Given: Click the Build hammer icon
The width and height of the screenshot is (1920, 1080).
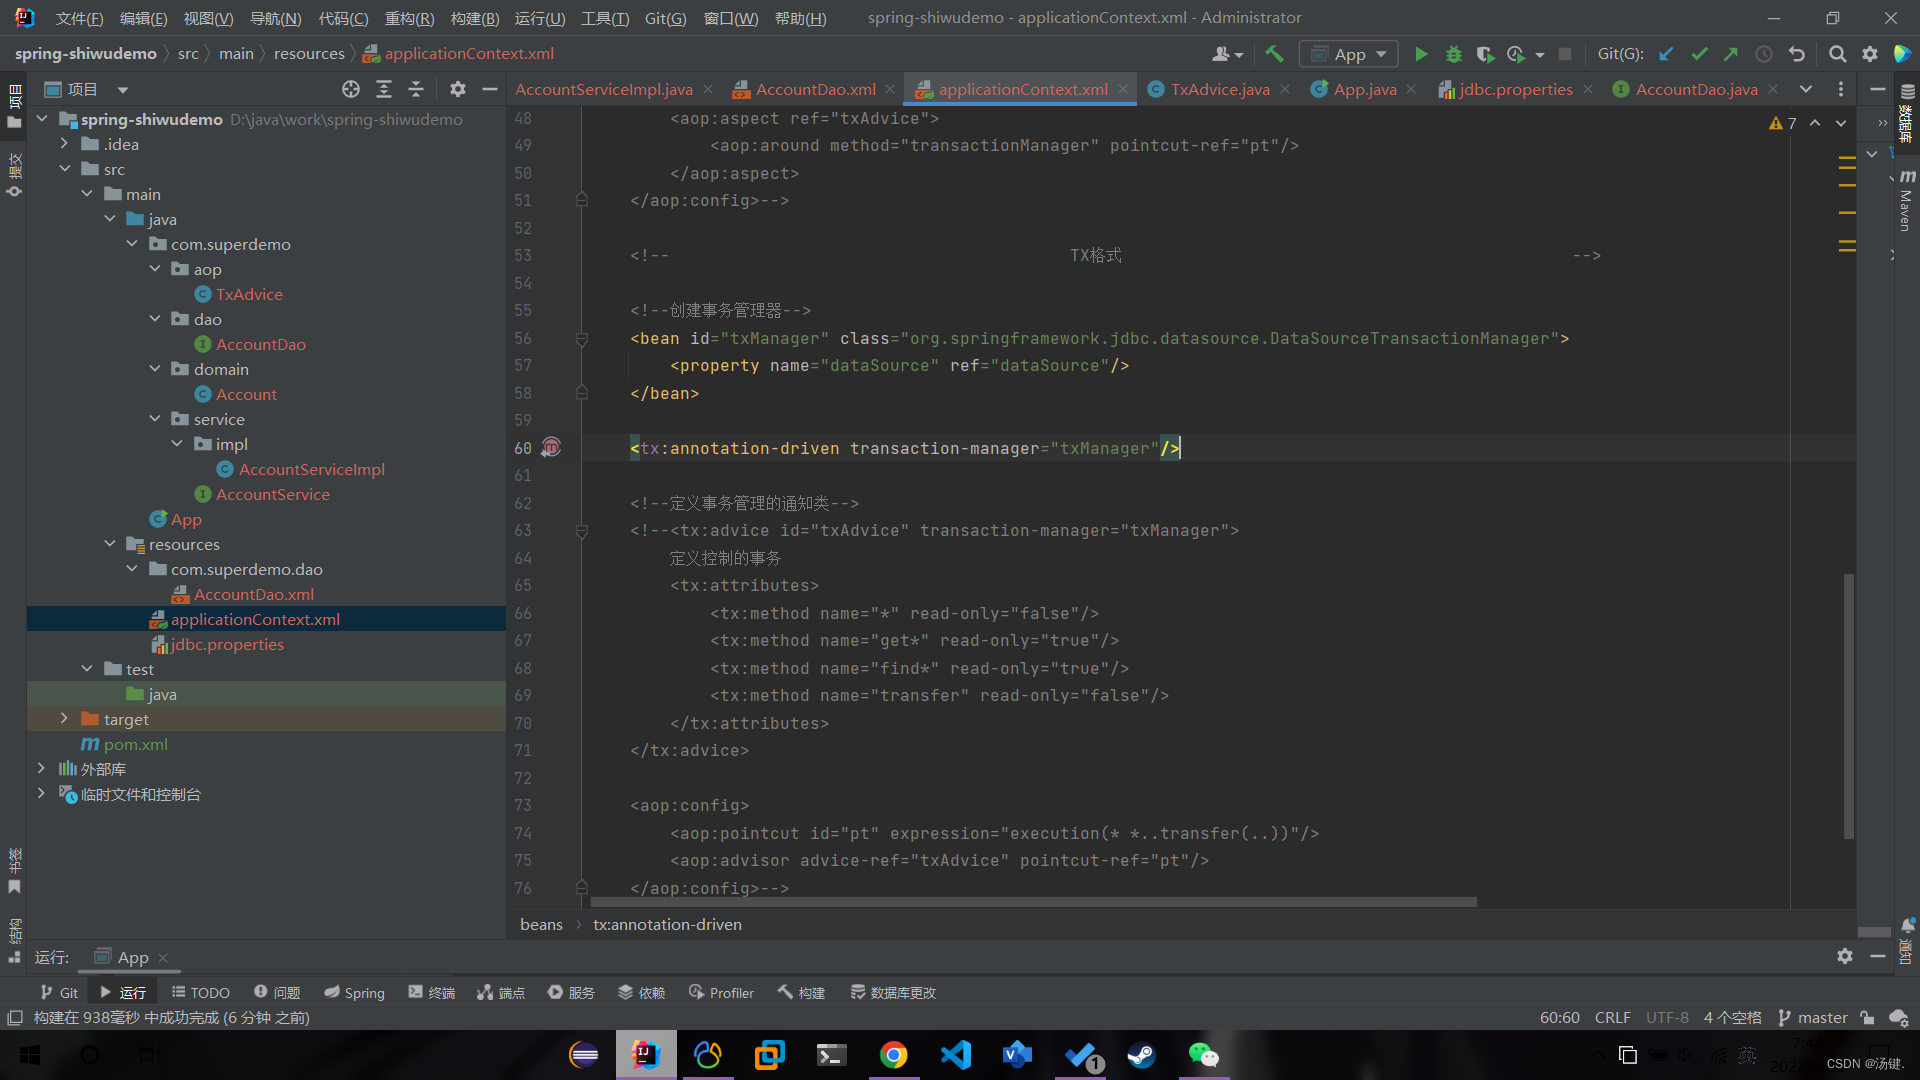Looking at the screenshot, I should pyautogui.click(x=1274, y=54).
